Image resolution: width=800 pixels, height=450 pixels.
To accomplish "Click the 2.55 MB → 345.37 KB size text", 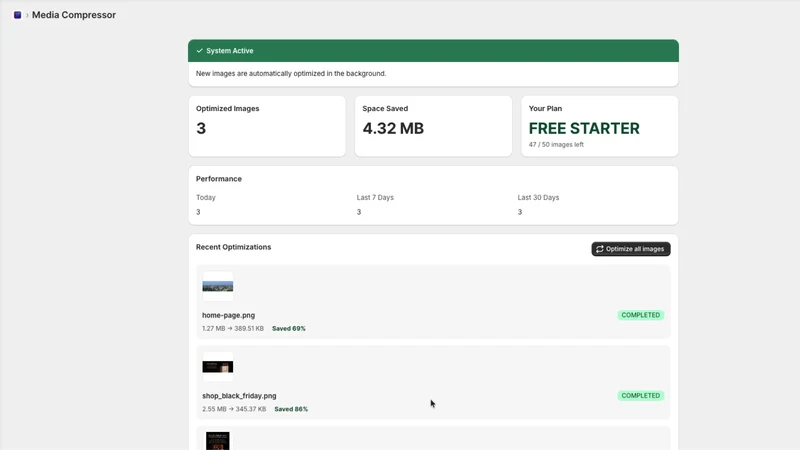I will point(234,409).
